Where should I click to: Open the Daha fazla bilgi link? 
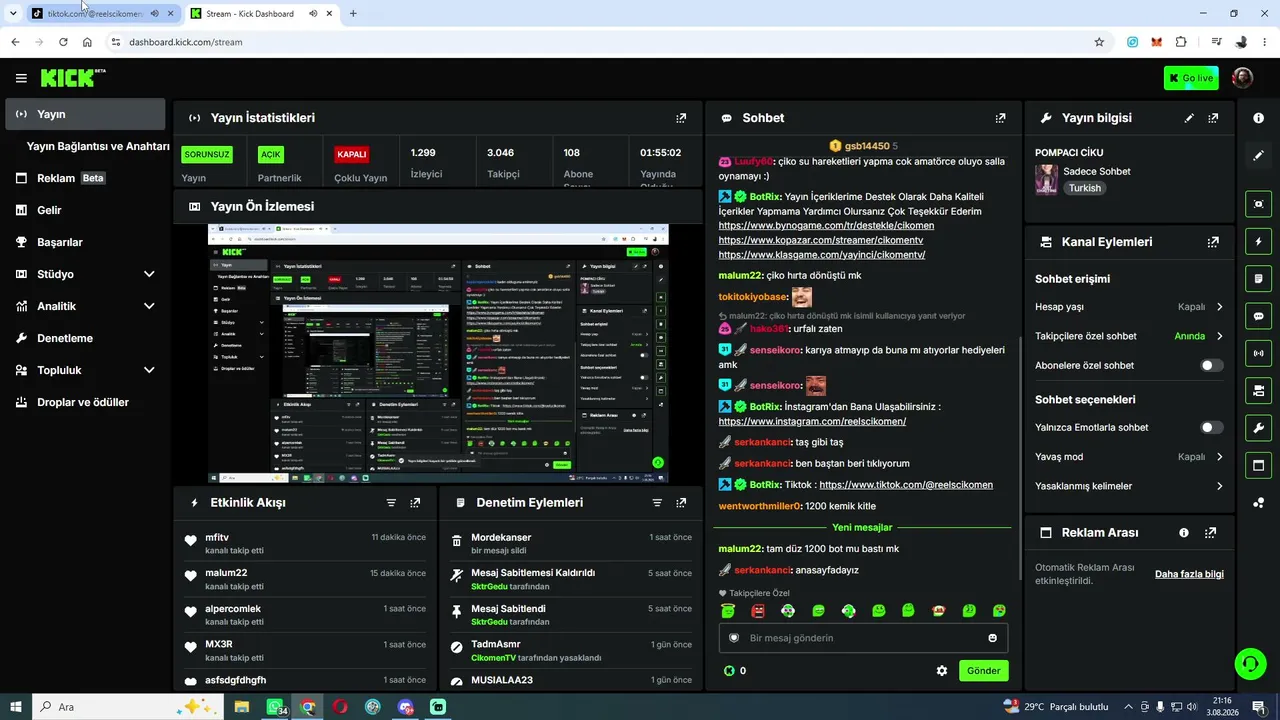[x=1189, y=574]
